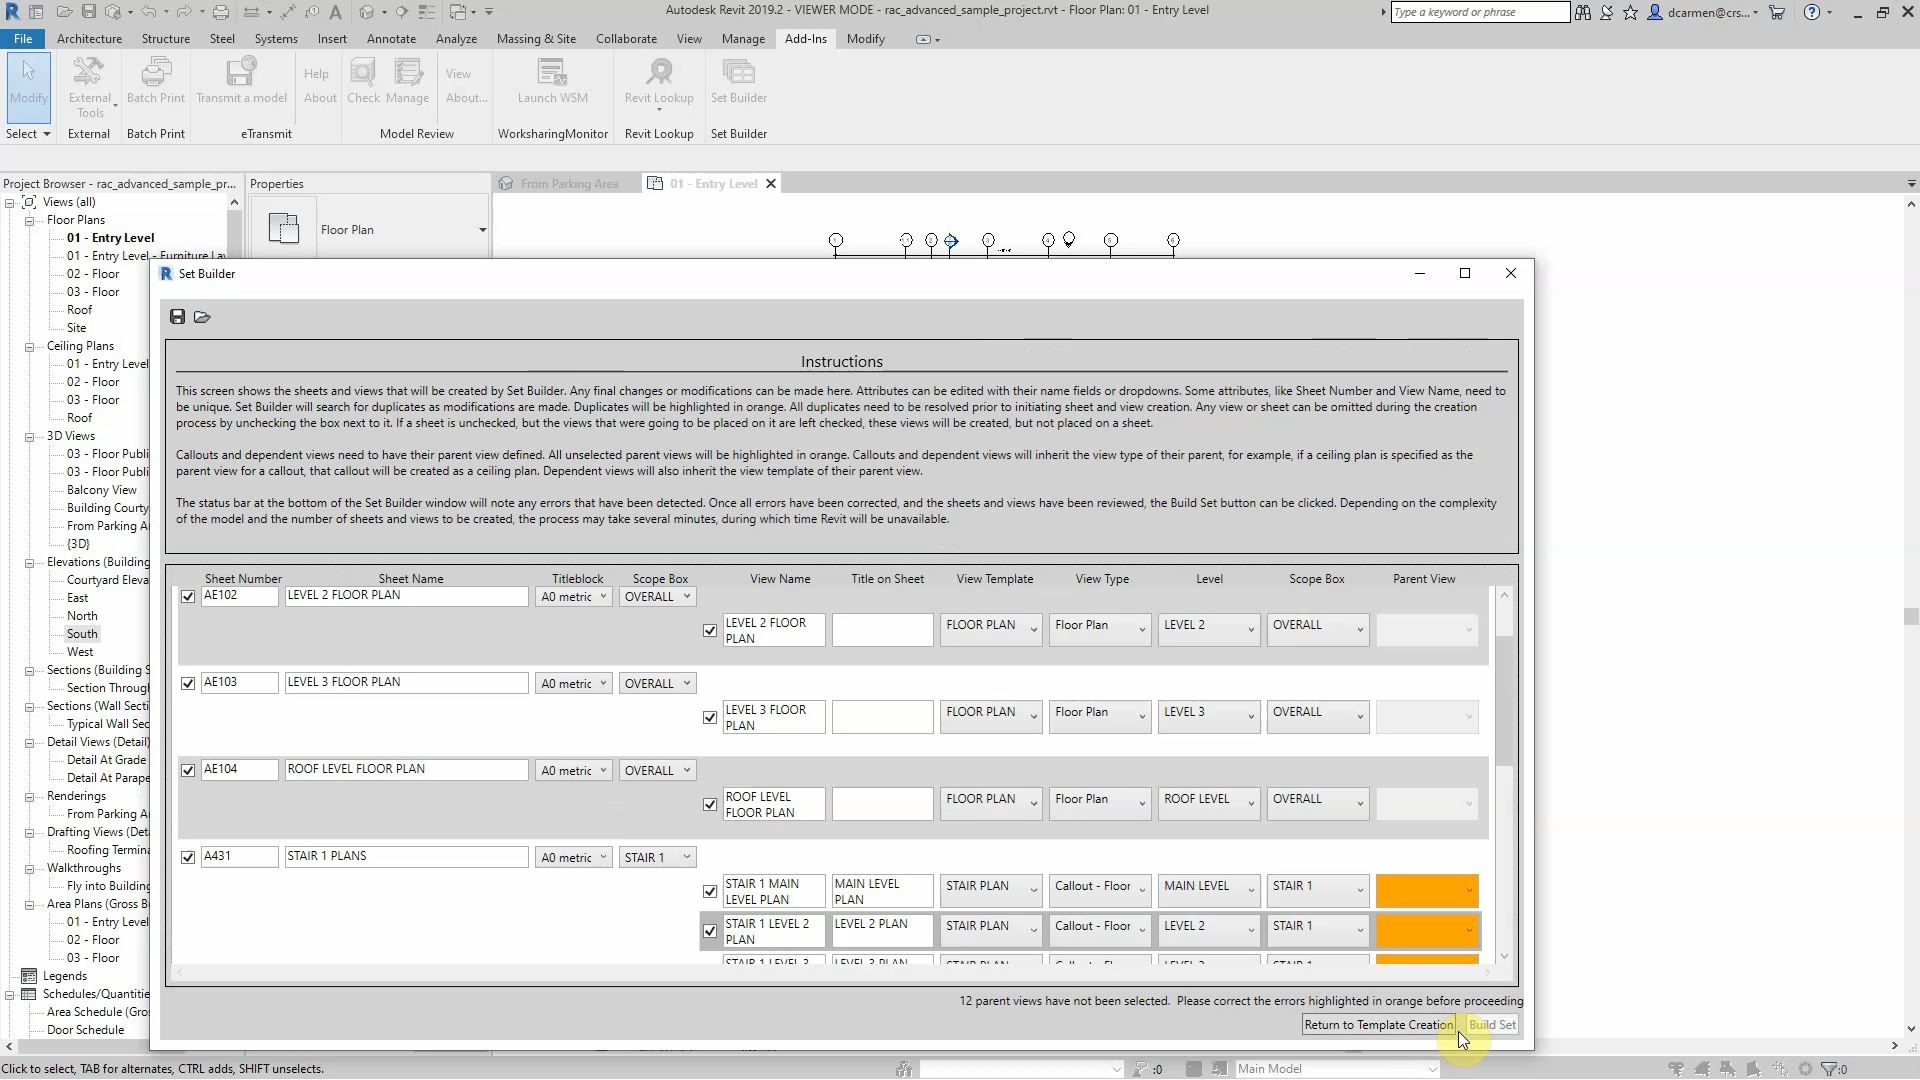Click the Build Set button

[1492, 1025]
